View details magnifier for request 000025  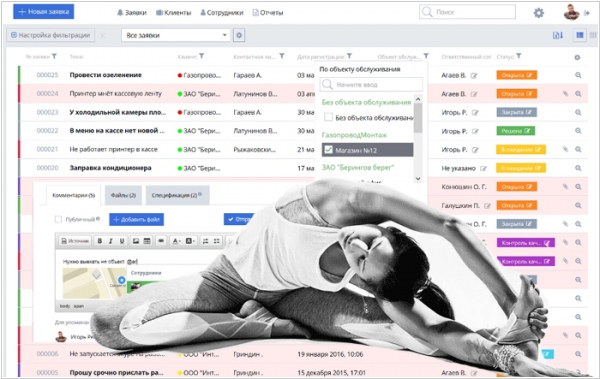[x=578, y=75]
